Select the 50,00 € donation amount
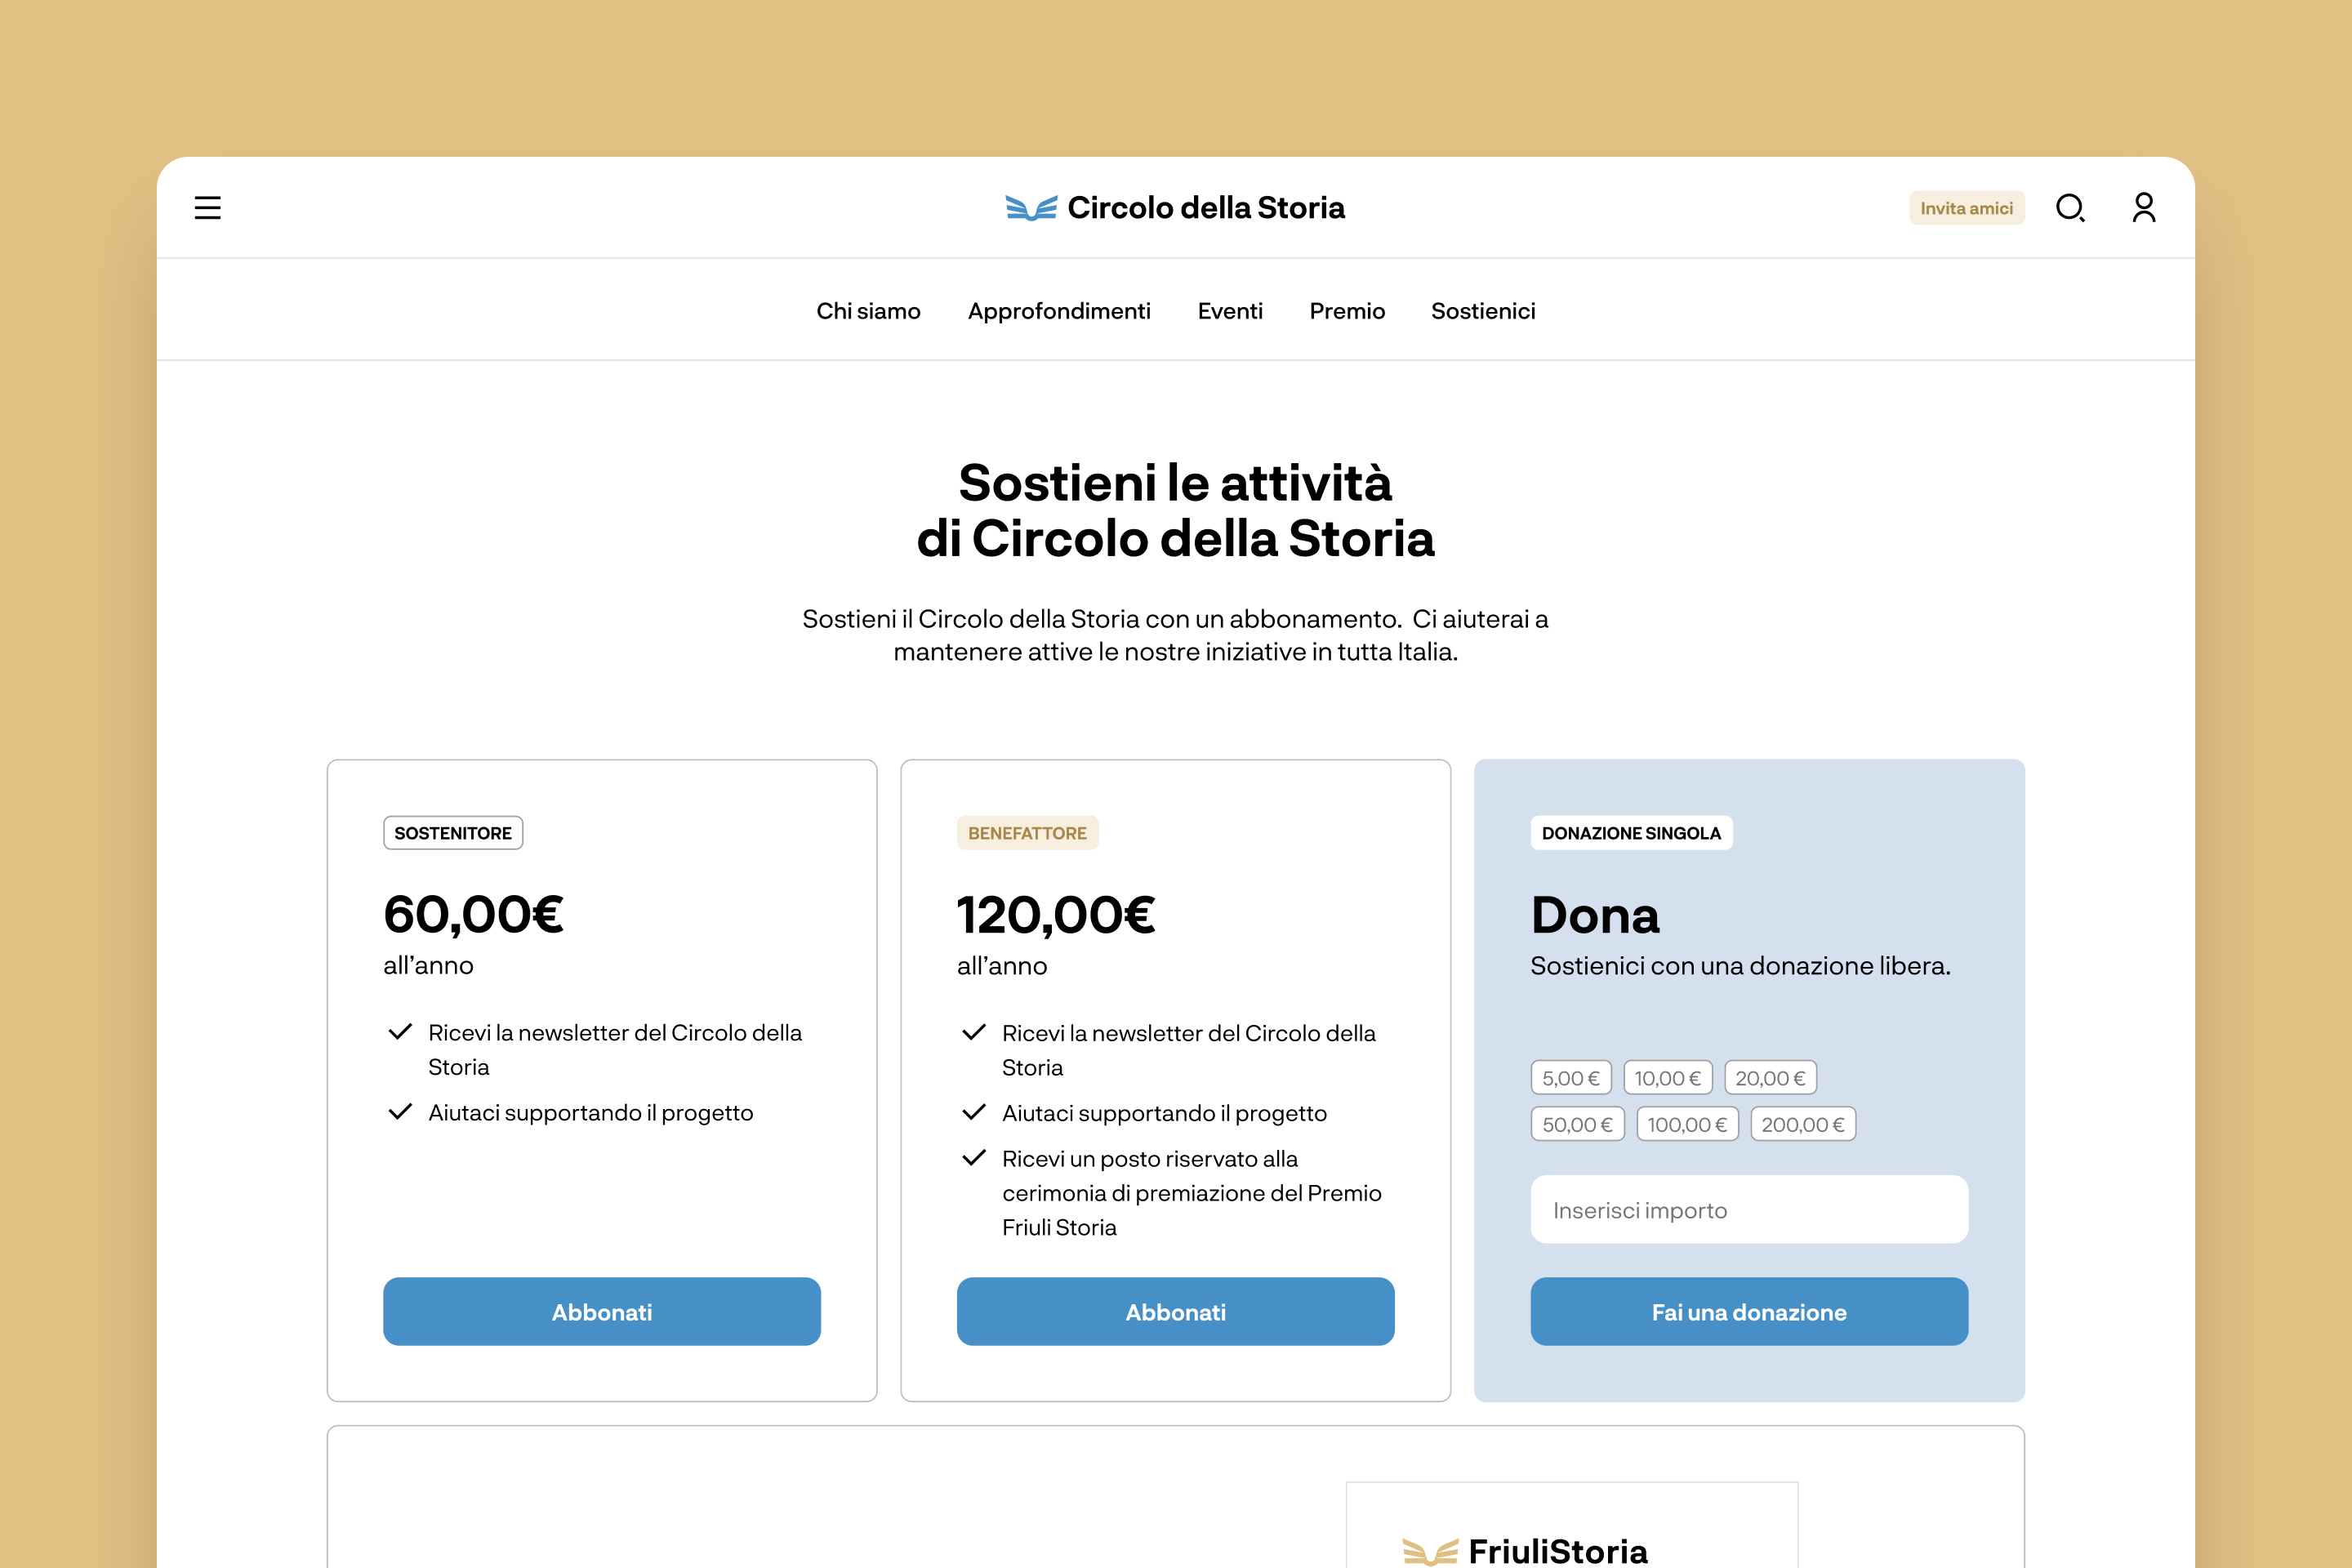Screen dimensions: 2352x1568 1577,1124
